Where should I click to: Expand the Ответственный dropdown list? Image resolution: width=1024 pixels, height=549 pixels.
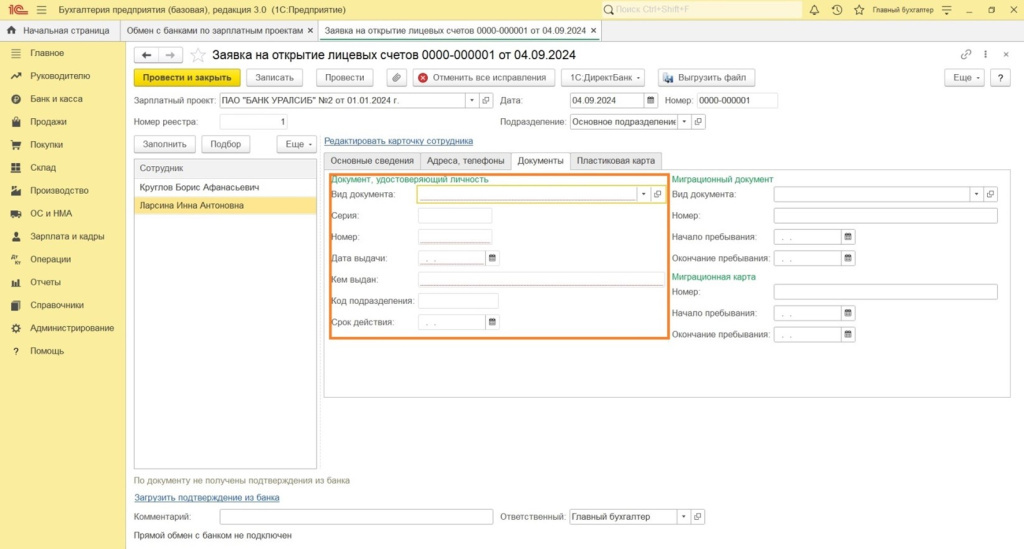(x=684, y=517)
